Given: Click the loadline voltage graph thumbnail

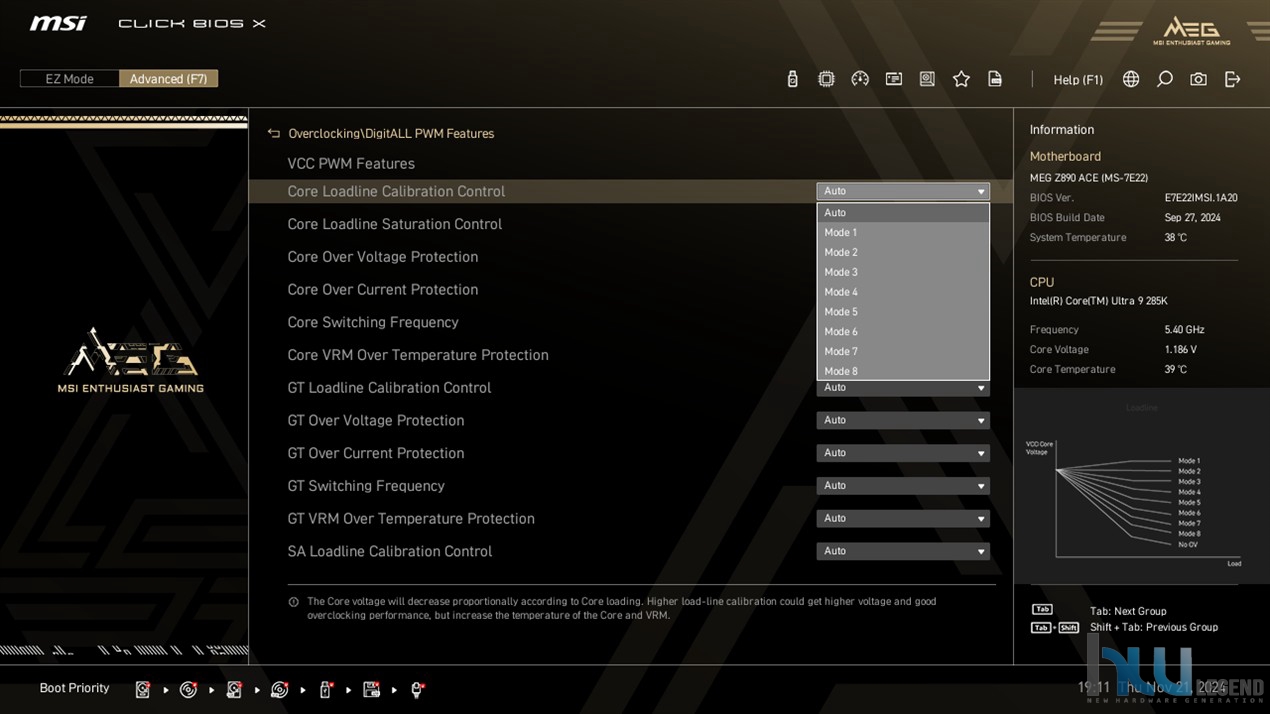Looking at the screenshot, I should click(x=1142, y=488).
